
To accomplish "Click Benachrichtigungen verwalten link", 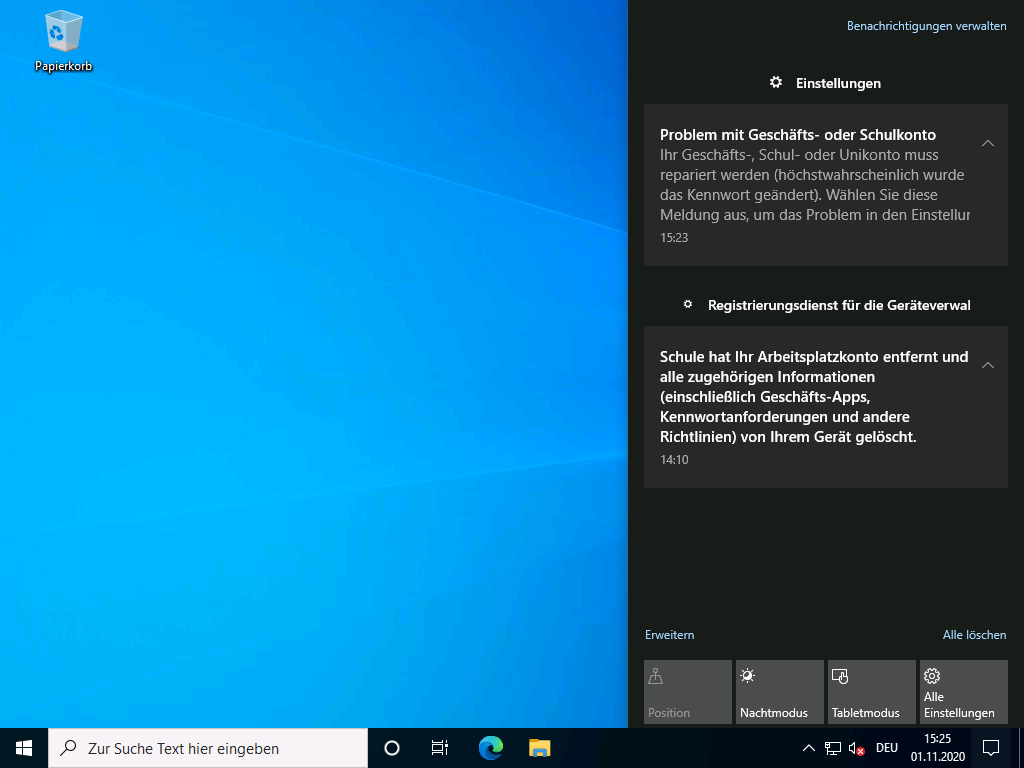I will (x=926, y=26).
